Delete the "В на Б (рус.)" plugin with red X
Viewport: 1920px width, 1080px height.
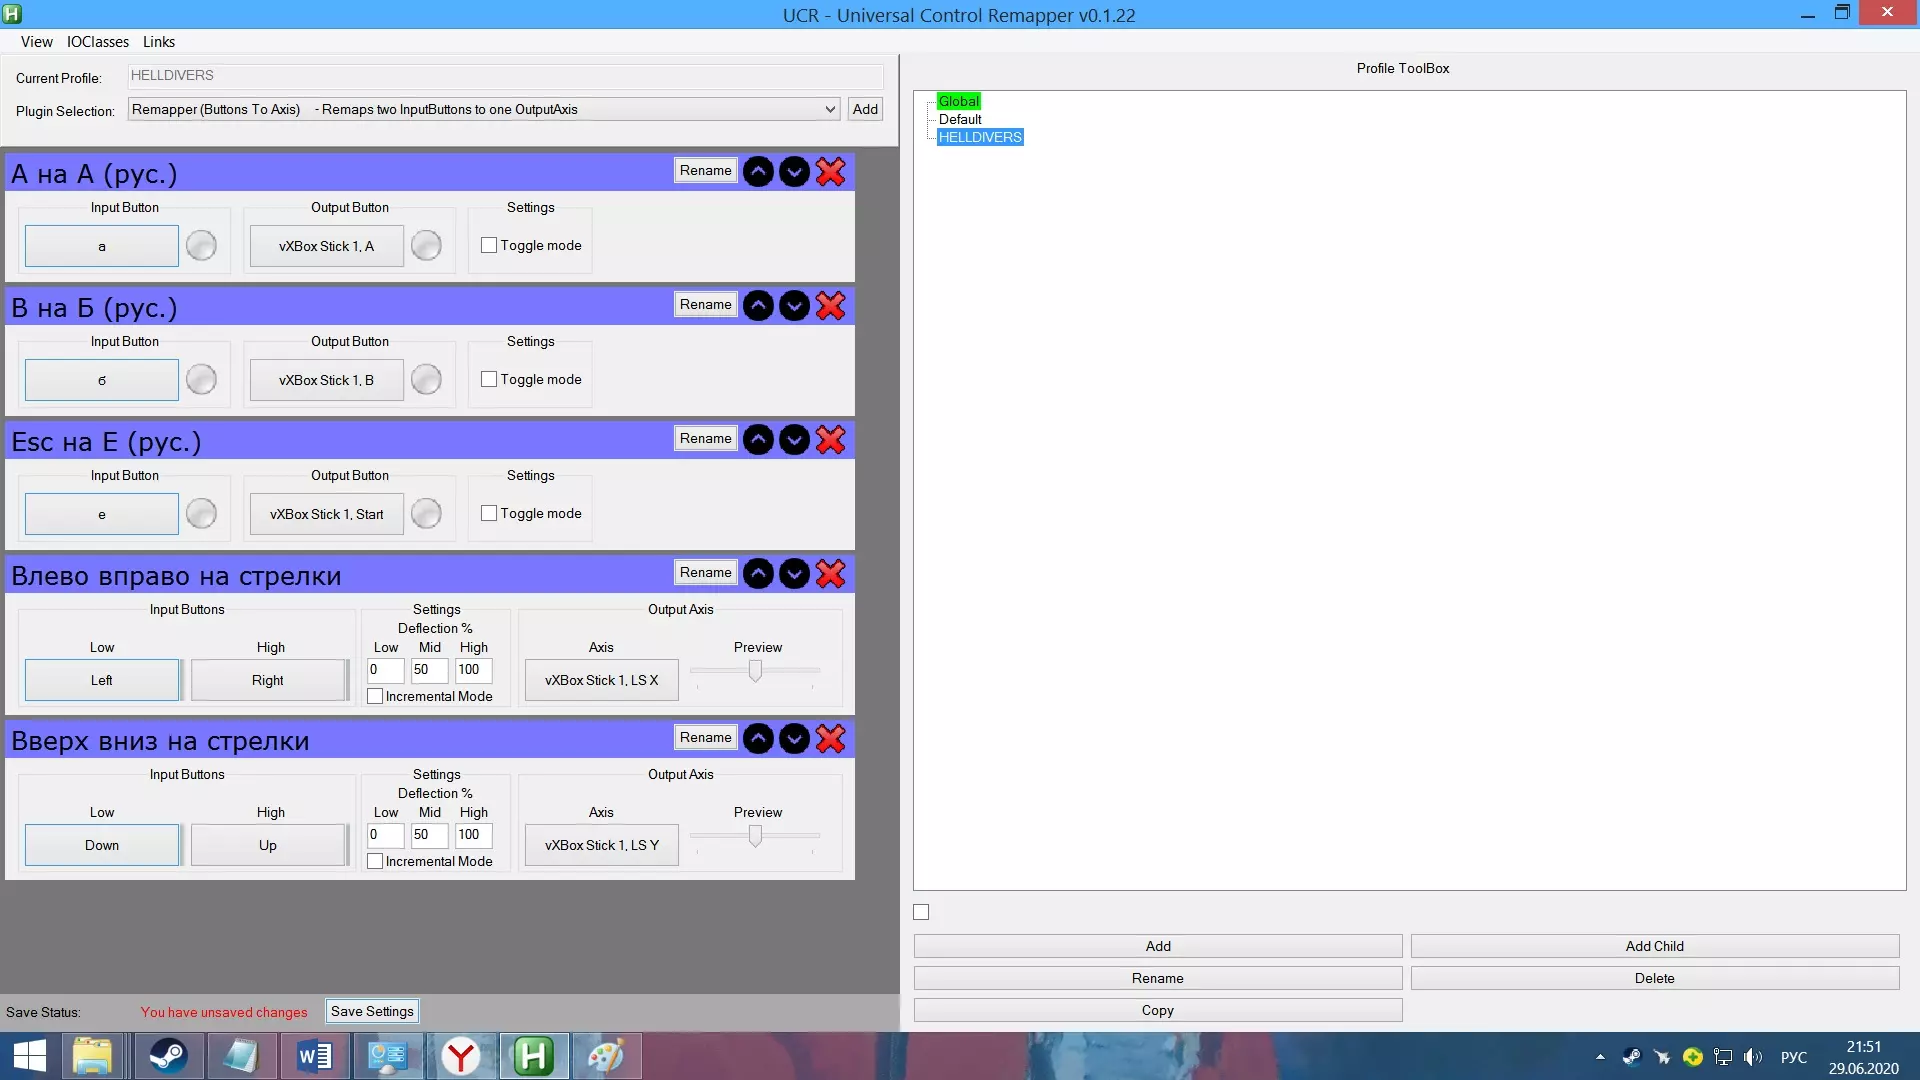point(830,306)
